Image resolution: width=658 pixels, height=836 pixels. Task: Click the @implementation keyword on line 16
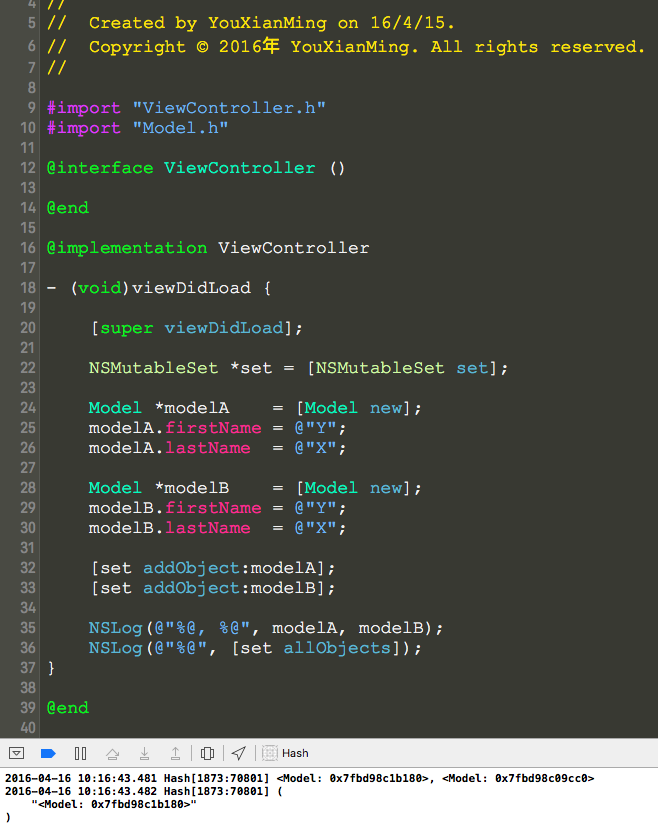[127, 248]
